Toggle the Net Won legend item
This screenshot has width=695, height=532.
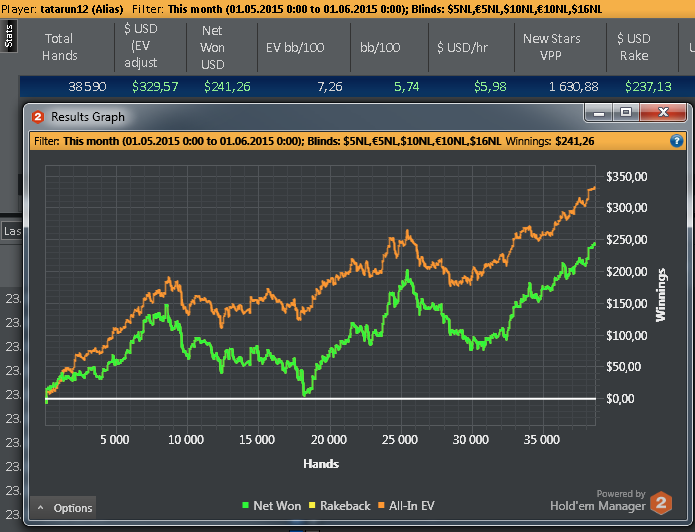point(272,506)
